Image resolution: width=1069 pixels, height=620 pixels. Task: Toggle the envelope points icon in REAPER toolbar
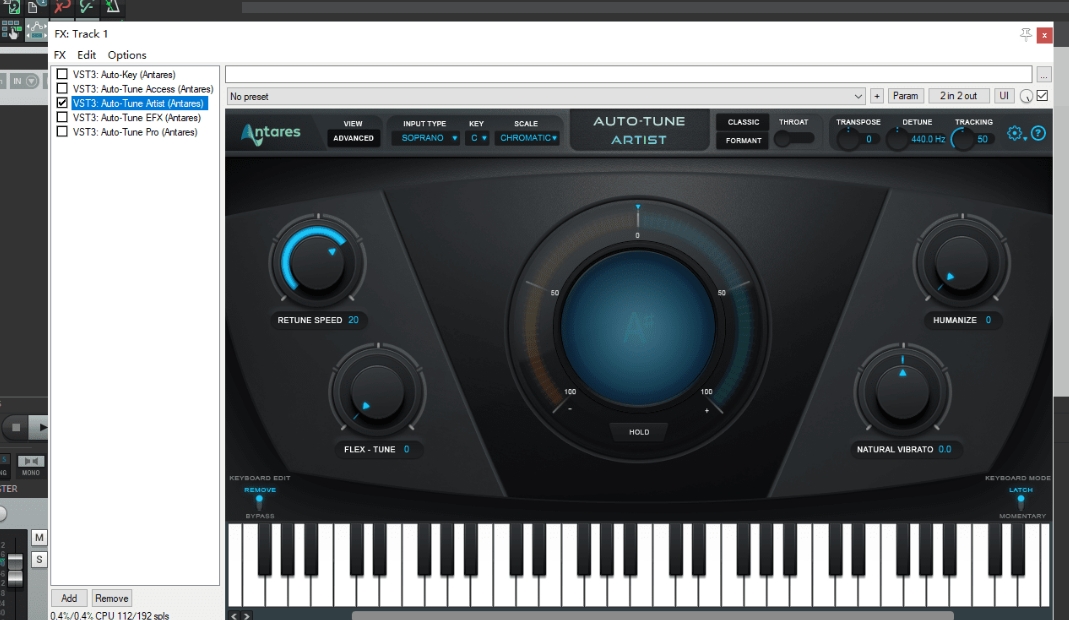pyautogui.click(x=35, y=30)
